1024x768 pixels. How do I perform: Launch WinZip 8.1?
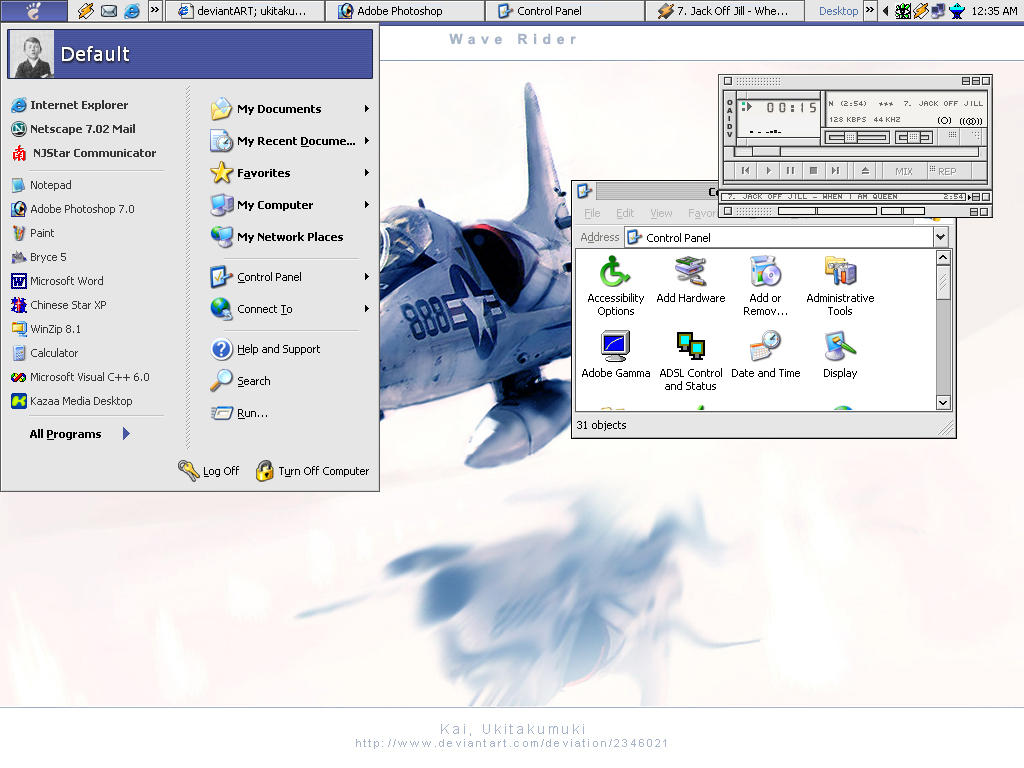46,329
